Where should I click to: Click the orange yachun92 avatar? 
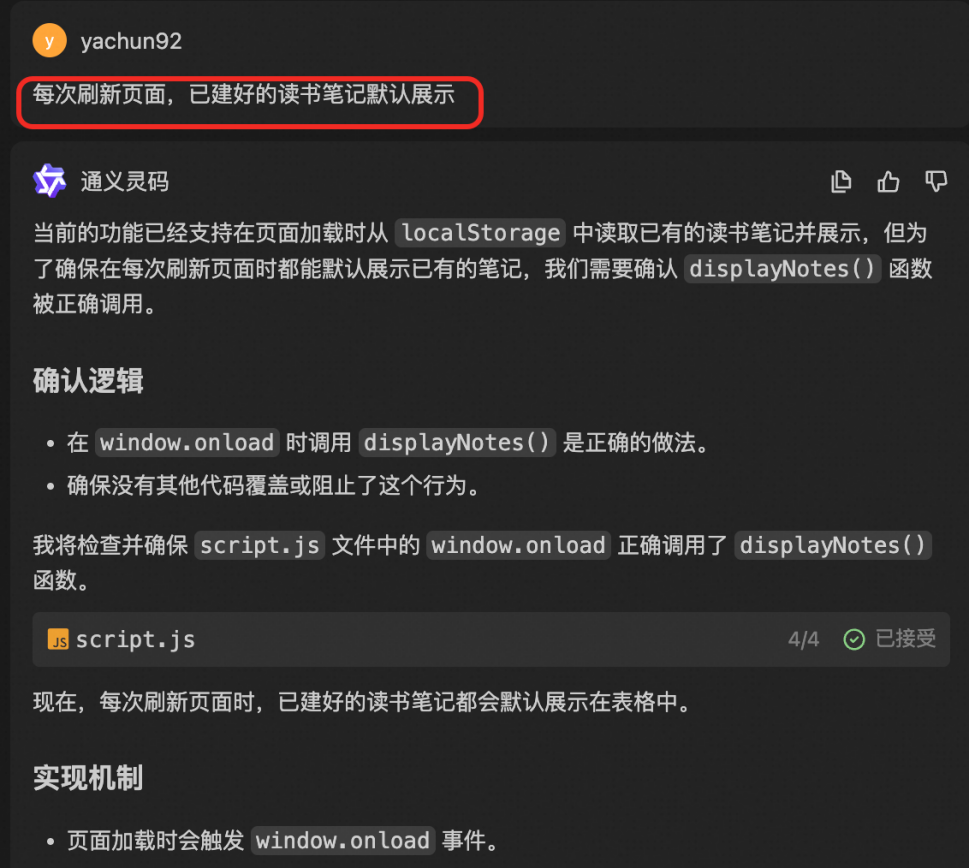49,41
